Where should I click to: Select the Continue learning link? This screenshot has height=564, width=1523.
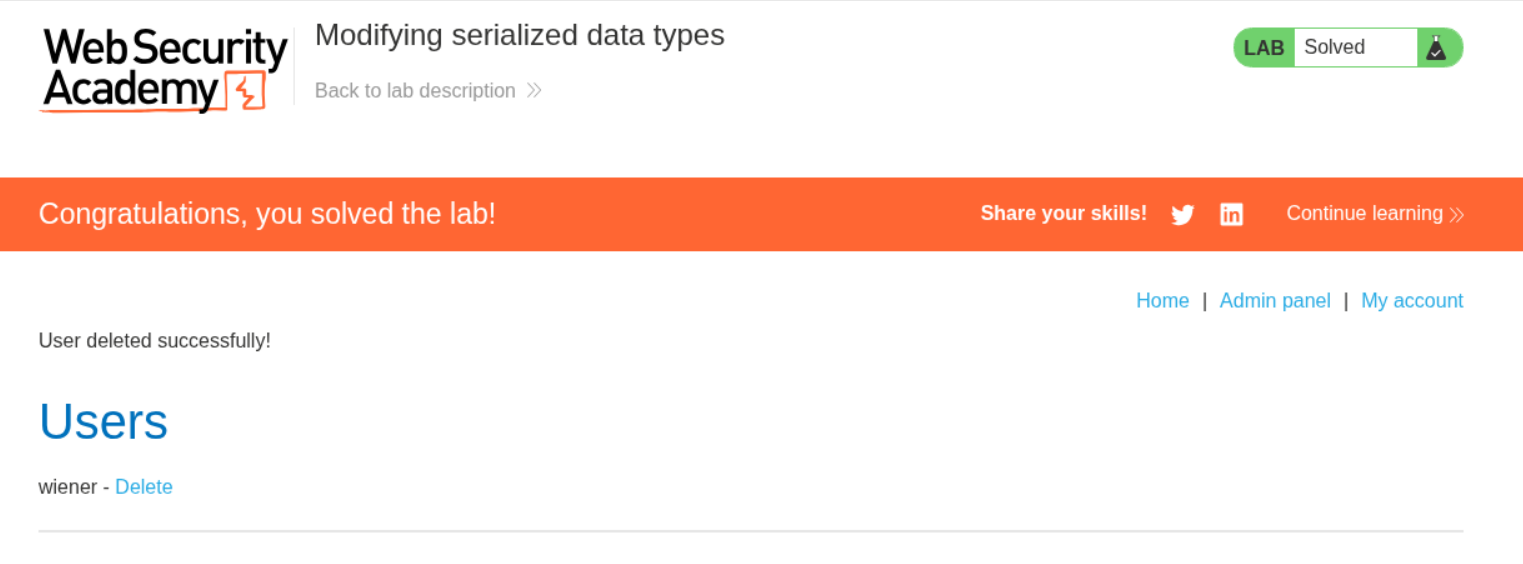1364,213
